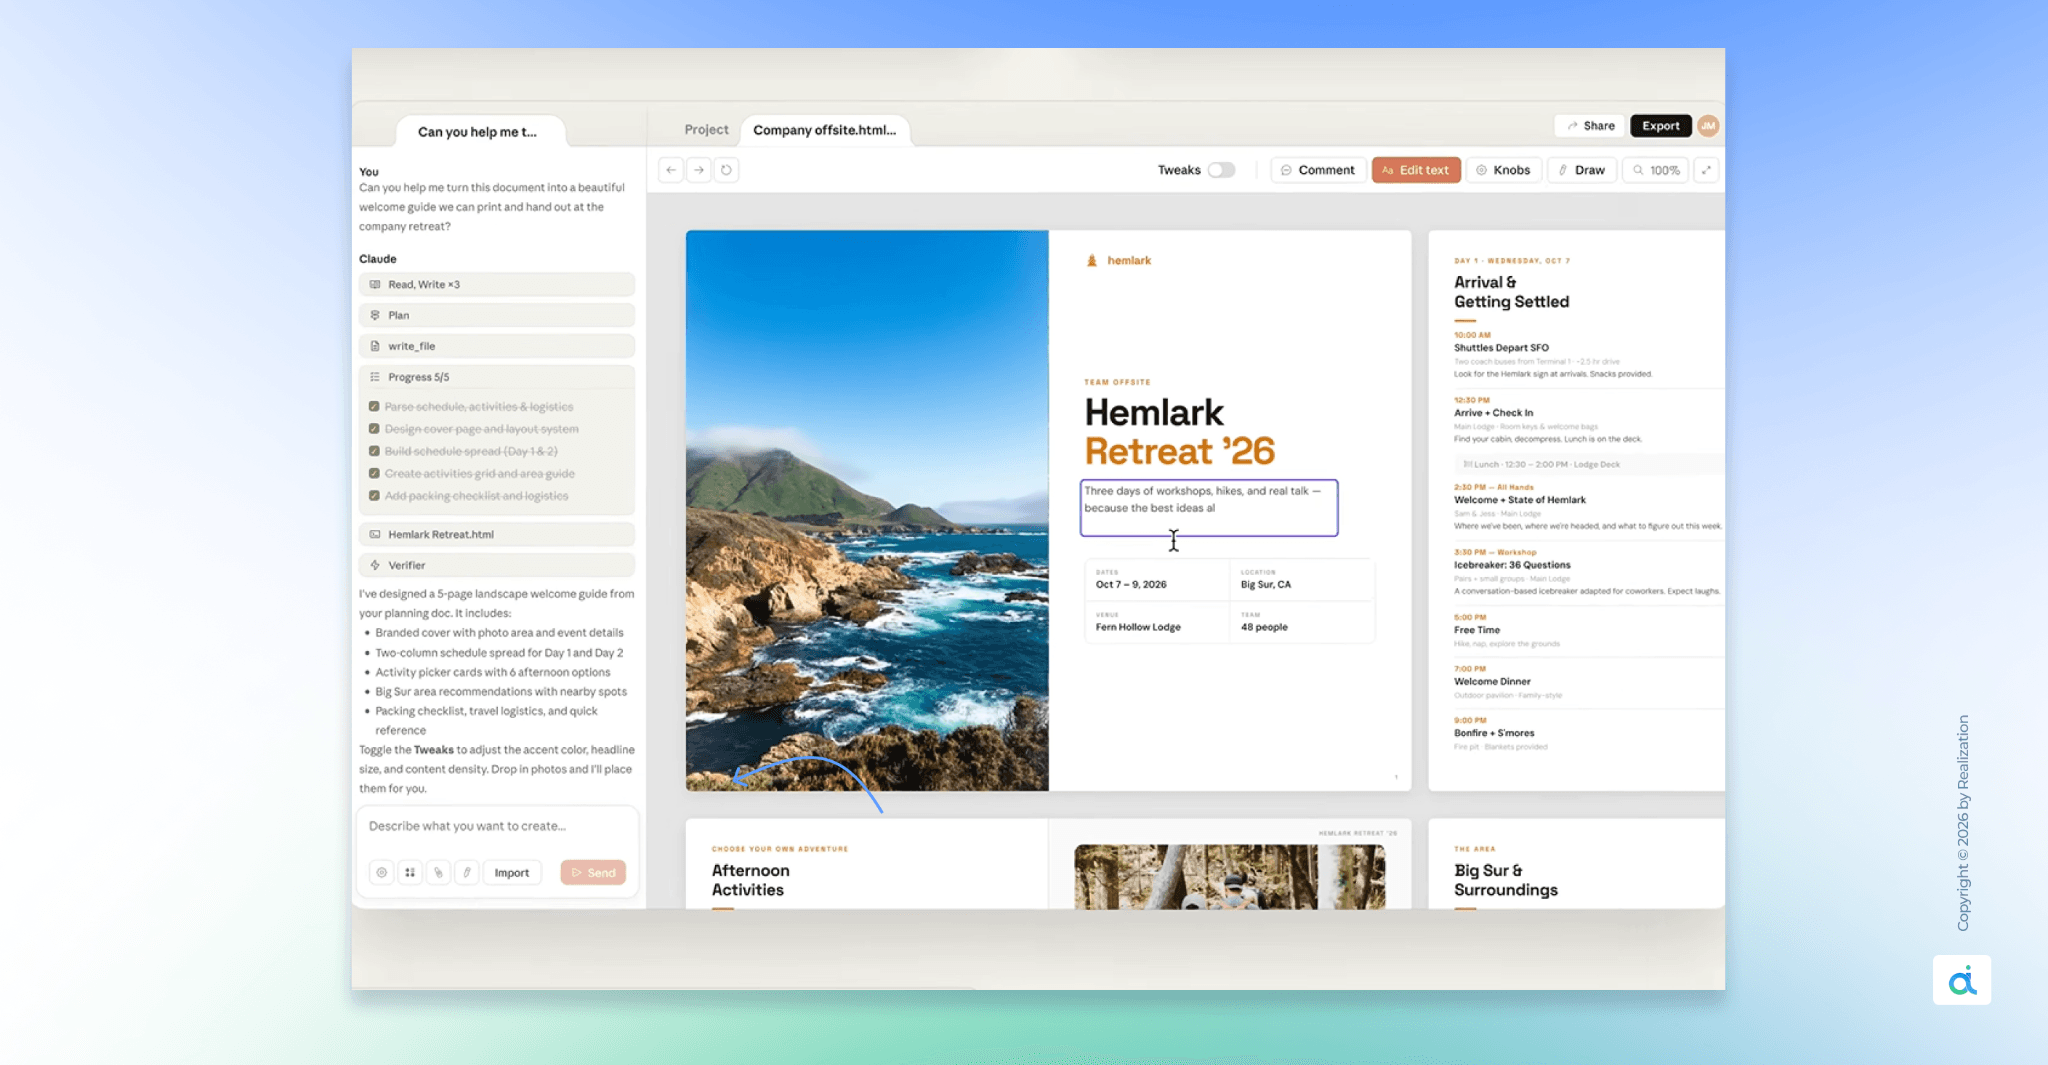Open fullscreen with the expand arrows icon
2048x1065 pixels.
tap(1707, 170)
